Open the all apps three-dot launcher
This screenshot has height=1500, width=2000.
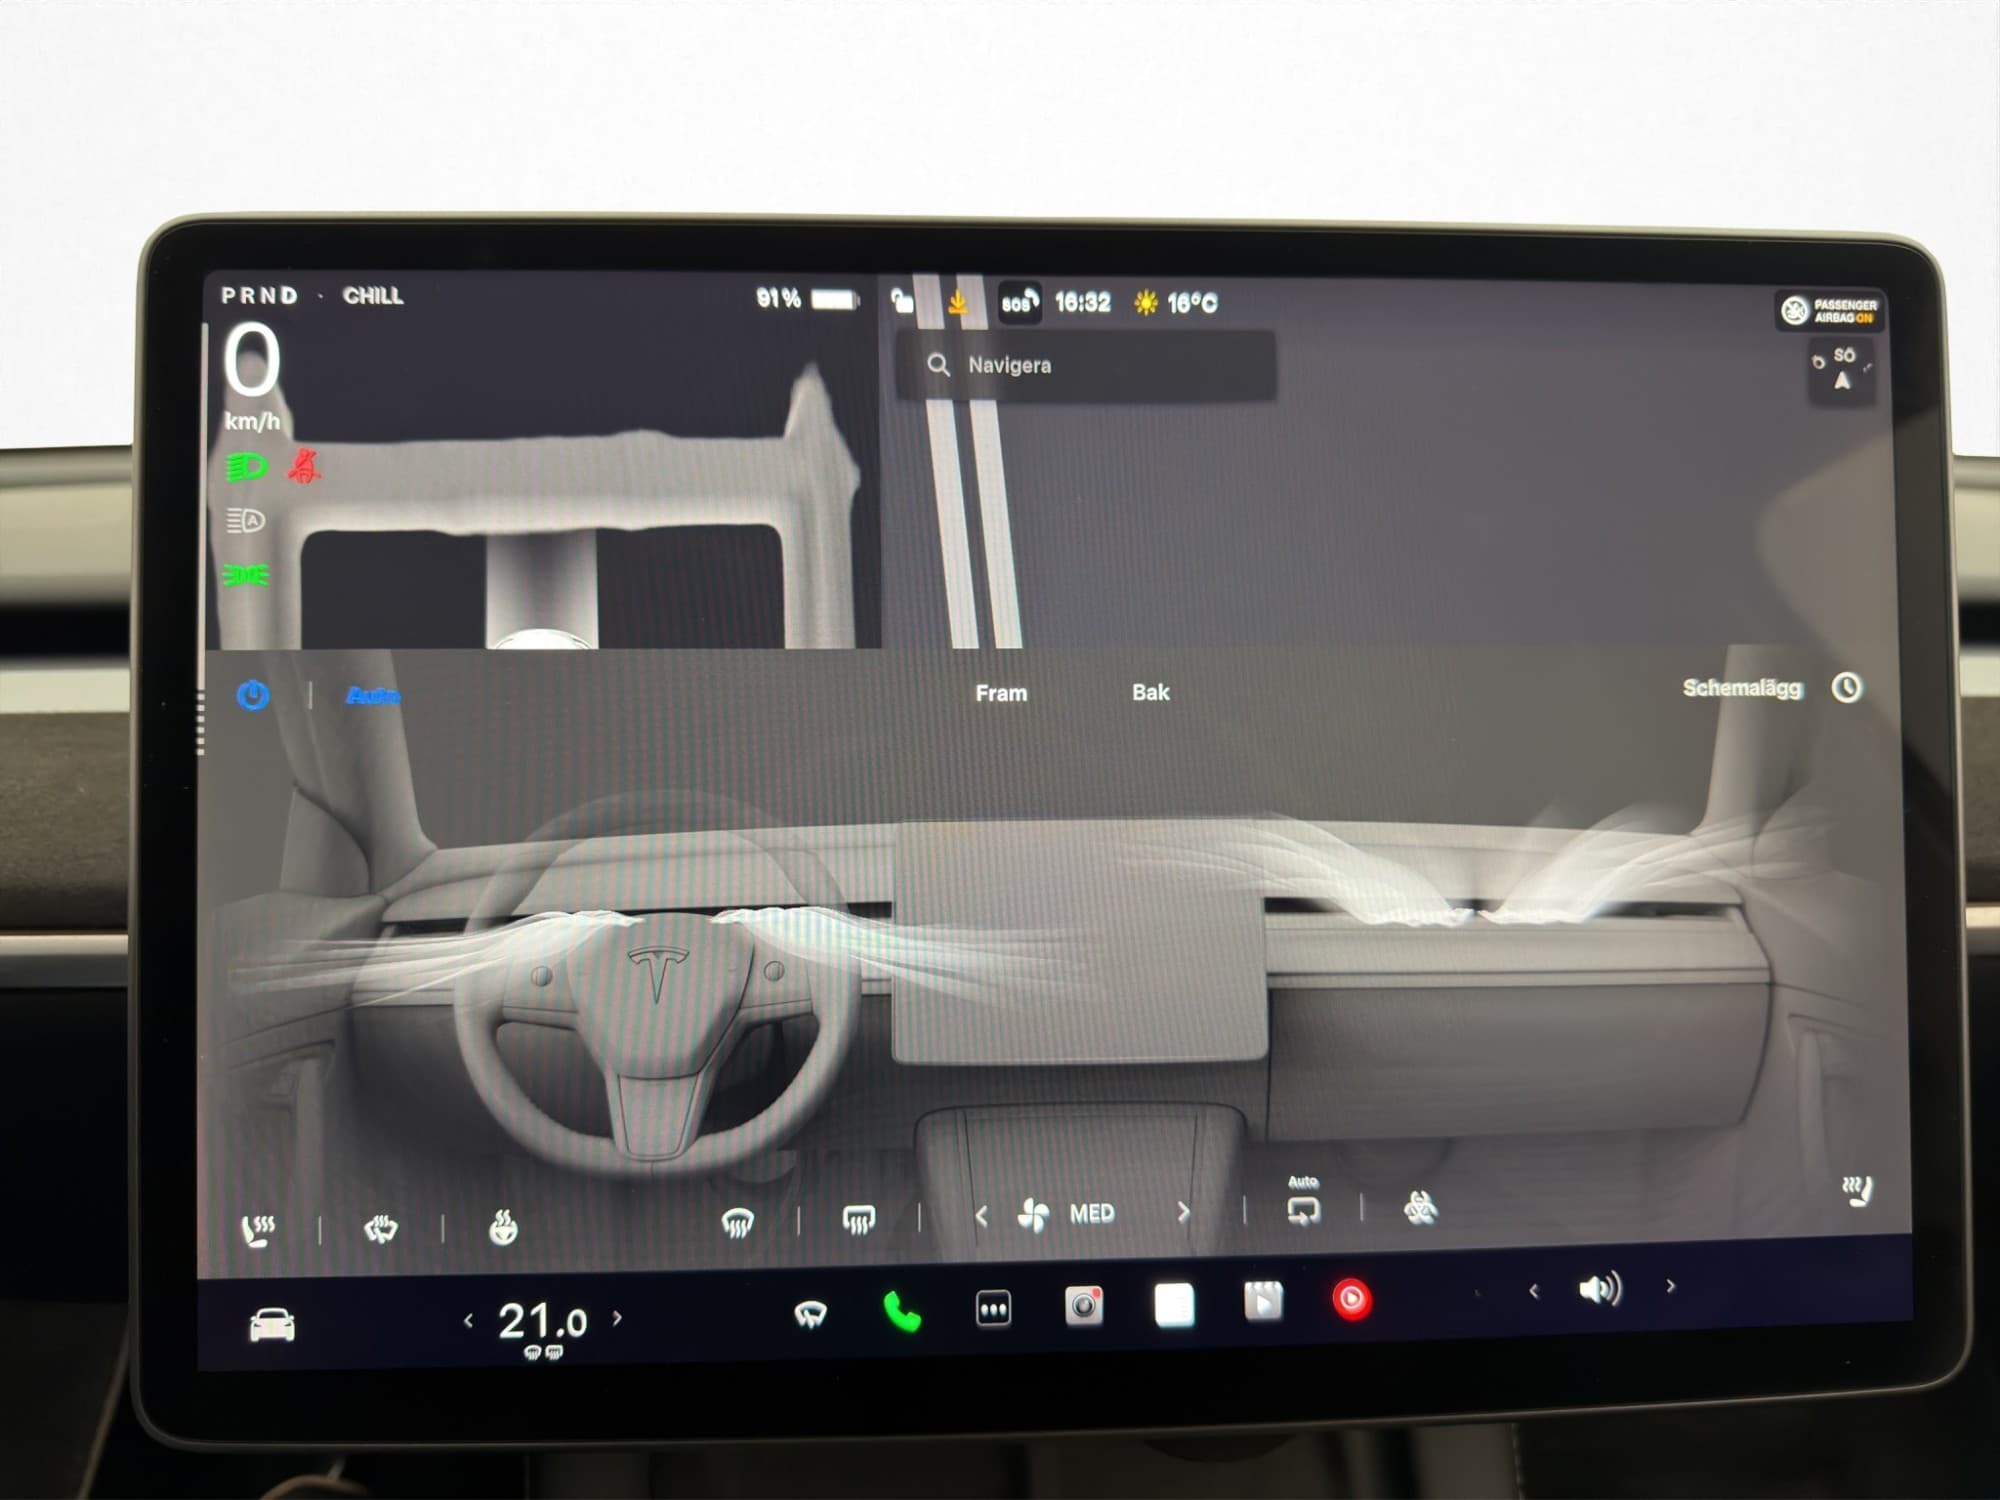pos(993,1309)
